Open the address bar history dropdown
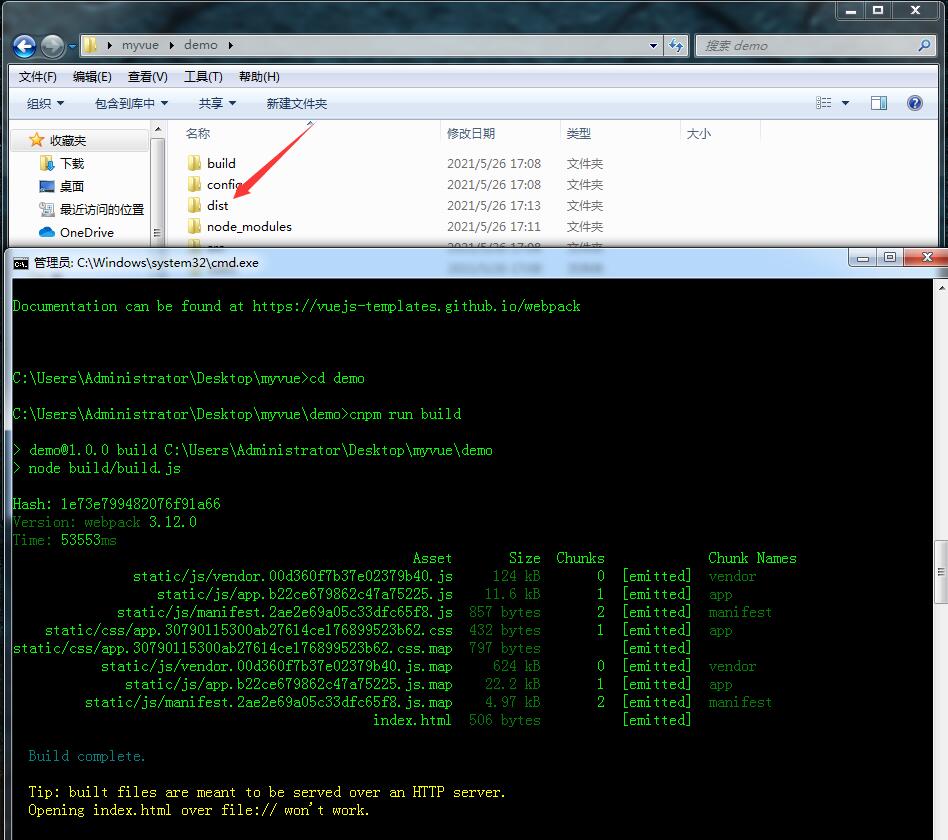Image resolution: width=948 pixels, height=840 pixels. pyautogui.click(x=653, y=45)
